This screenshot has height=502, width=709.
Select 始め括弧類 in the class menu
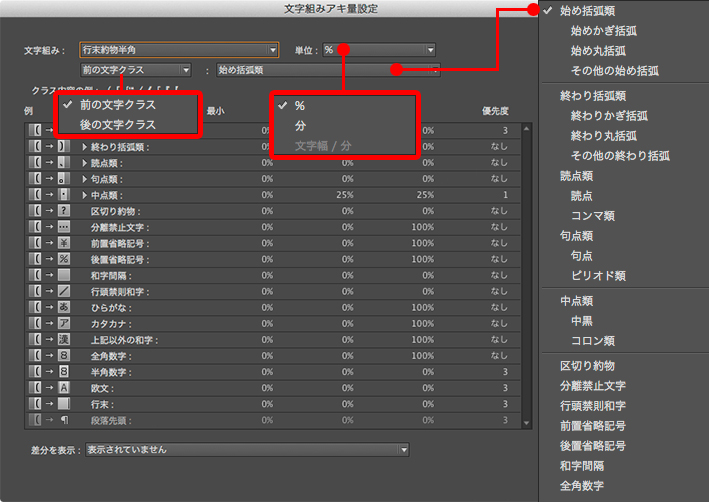tap(587, 11)
